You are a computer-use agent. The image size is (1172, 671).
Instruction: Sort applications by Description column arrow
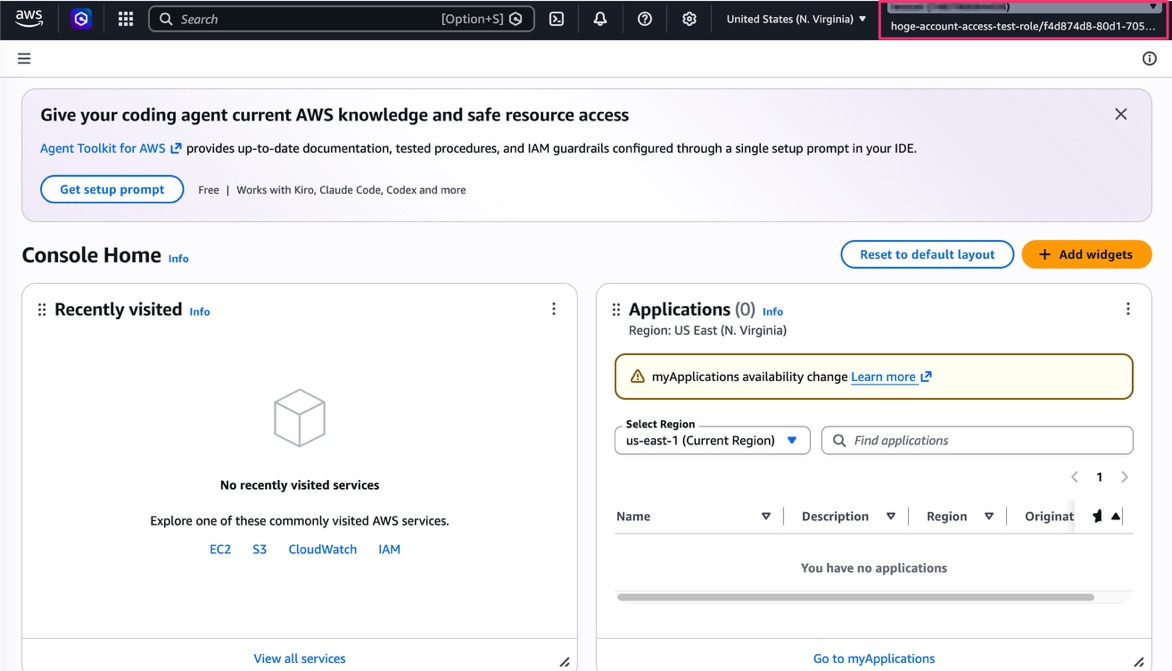891,516
